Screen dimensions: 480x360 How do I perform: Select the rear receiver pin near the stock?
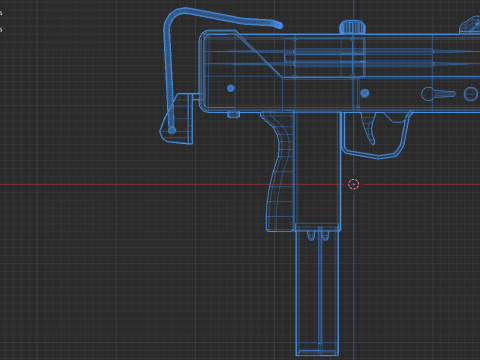click(x=231, y=88)
